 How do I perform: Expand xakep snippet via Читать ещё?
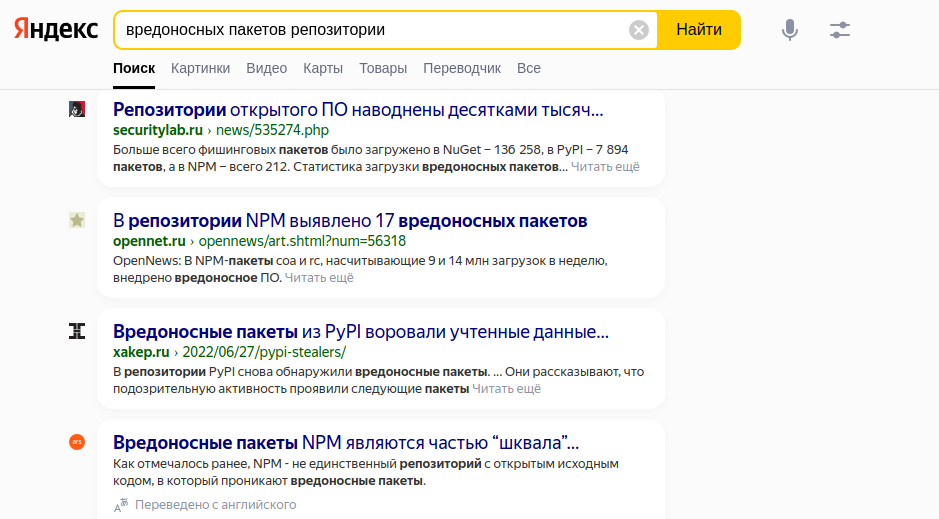[506, 389]
